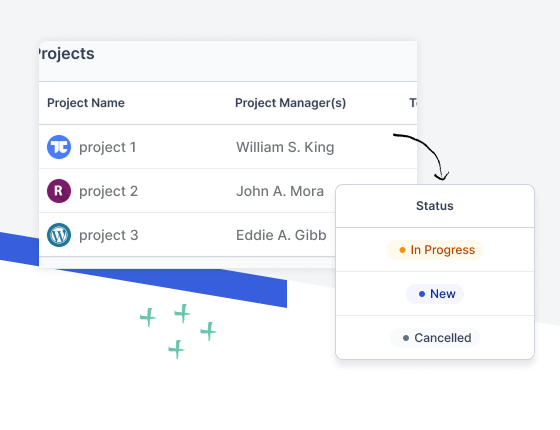
Task: Click manager name John A. Mora
Action: coord(280,191)
